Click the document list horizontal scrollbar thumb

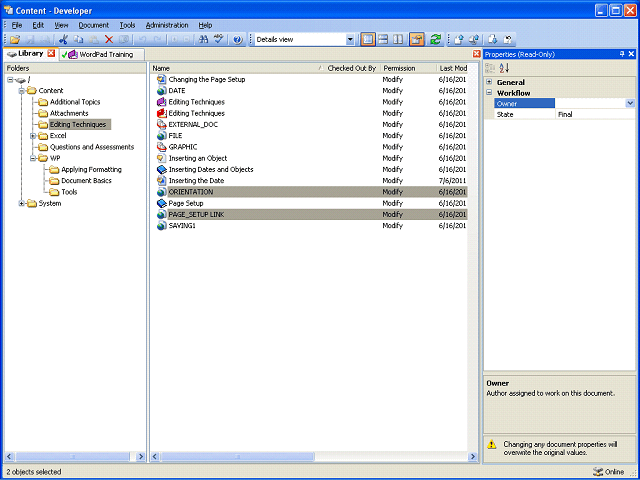(237, 456)
